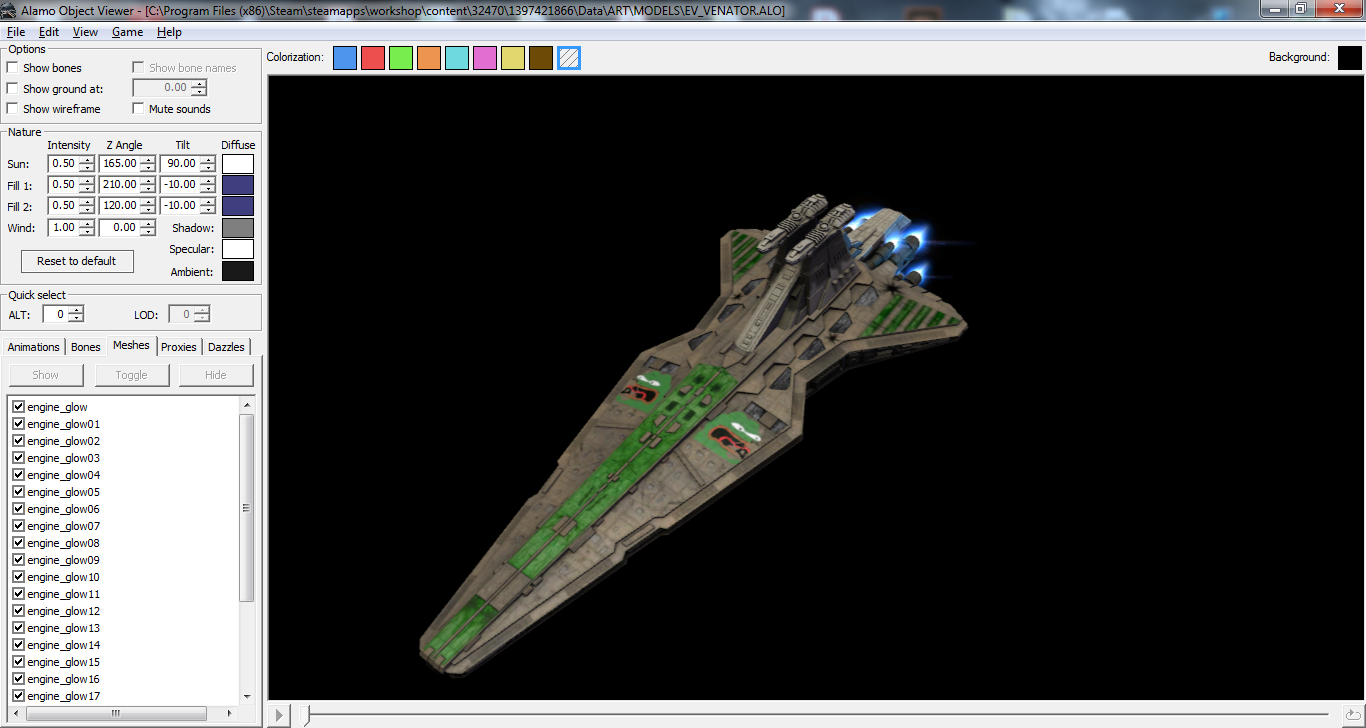This screenshot has height=728, width=1366.
Task: Switch to the Proxies tab
Action: pos(179,347)
